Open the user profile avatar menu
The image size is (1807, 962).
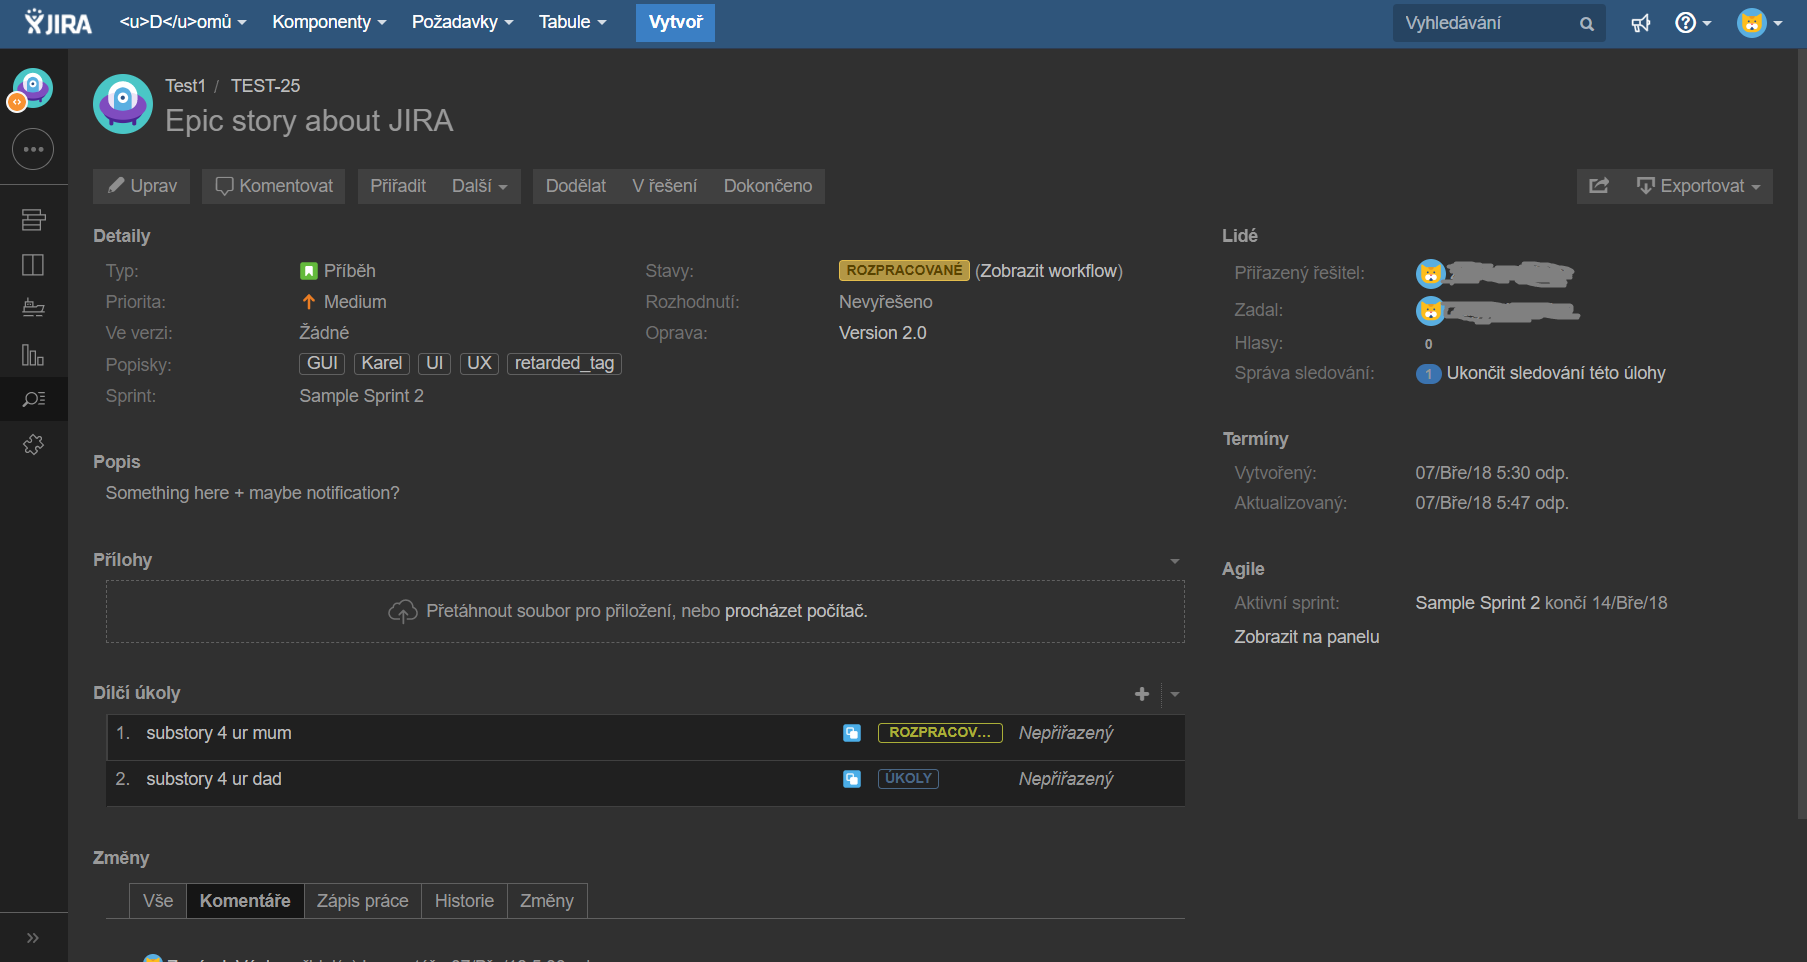click(x=1759, y=22)
